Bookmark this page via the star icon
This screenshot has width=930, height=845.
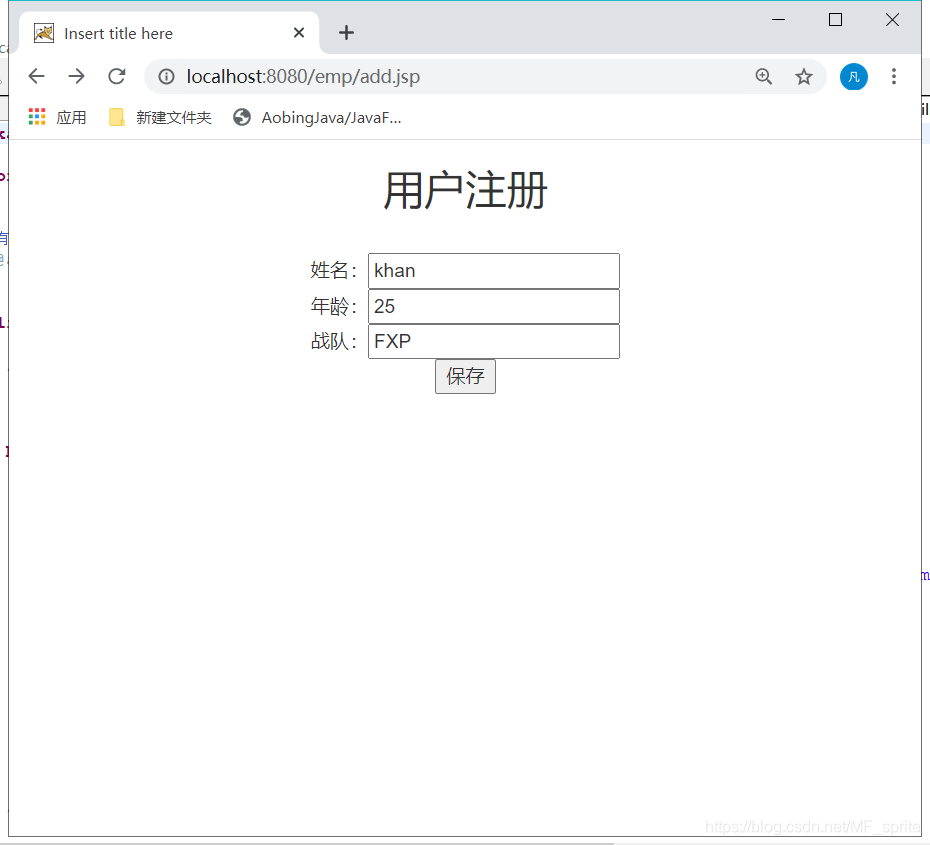click(x=803, y=76)
